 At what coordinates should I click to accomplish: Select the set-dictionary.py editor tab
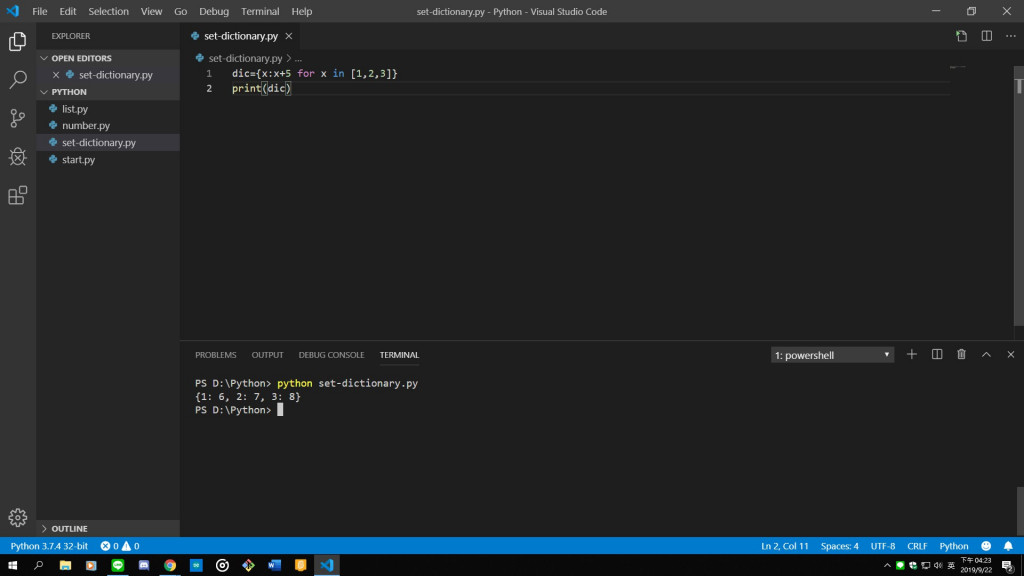pyautogui.click(x=240, y=36)
